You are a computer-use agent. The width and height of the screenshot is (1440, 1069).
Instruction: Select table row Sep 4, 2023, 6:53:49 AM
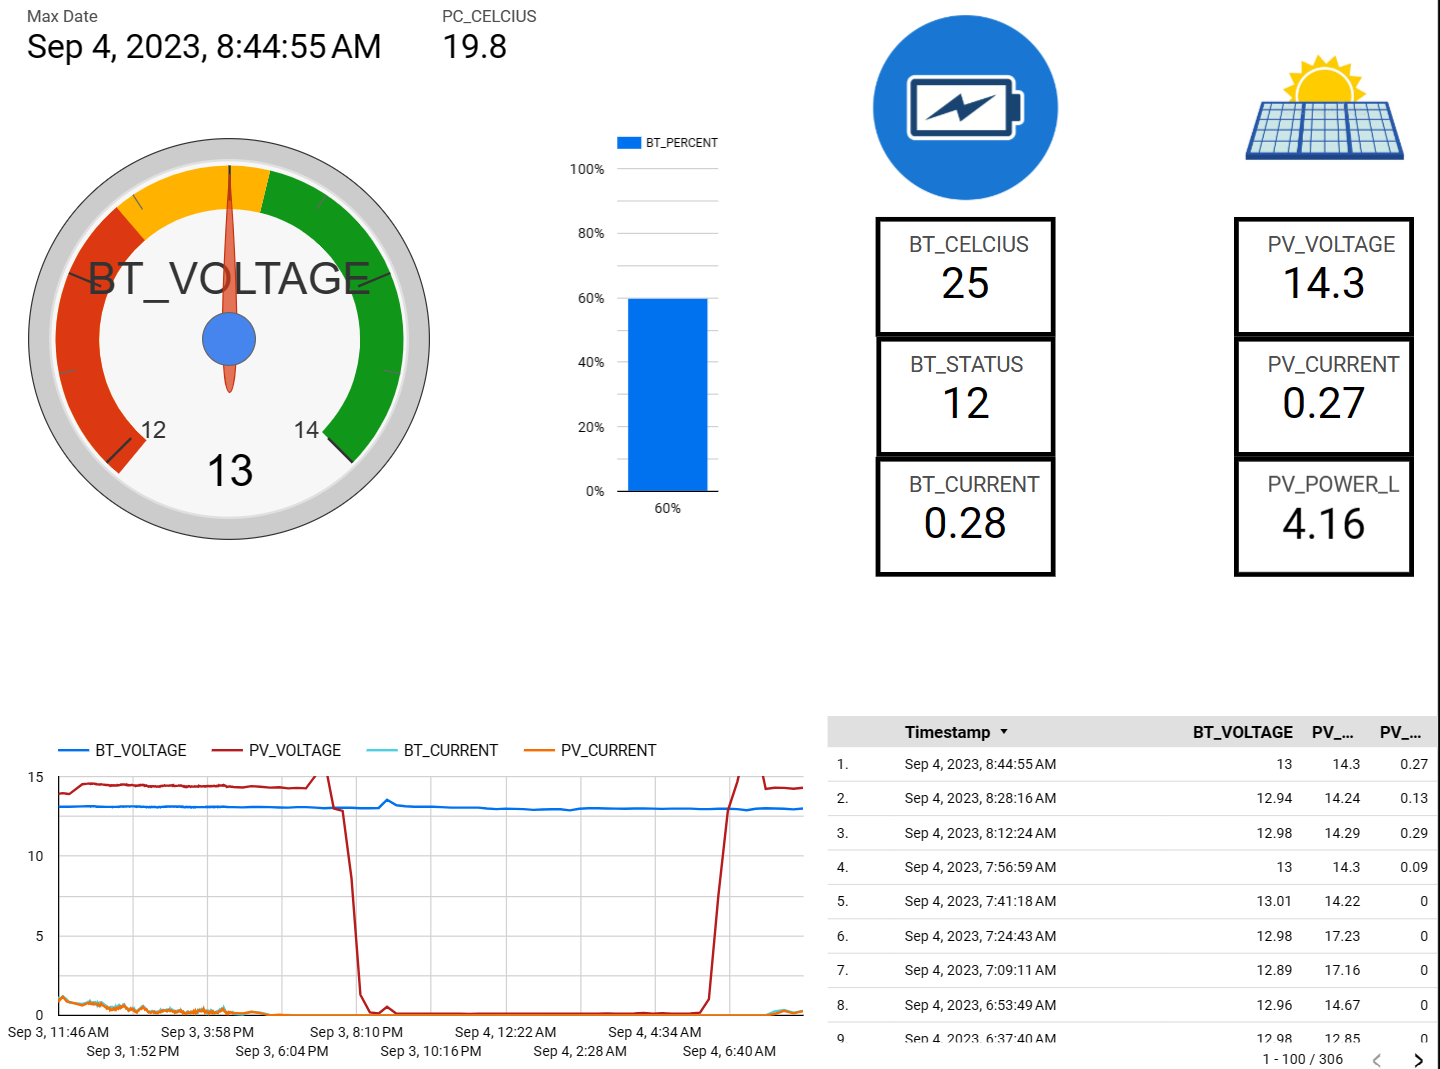coord(1132,1005)
